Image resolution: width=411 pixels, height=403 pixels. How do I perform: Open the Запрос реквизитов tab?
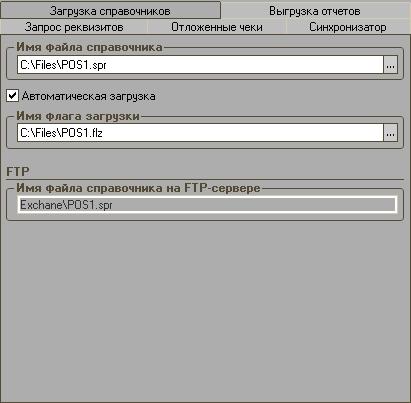(74, 27)
